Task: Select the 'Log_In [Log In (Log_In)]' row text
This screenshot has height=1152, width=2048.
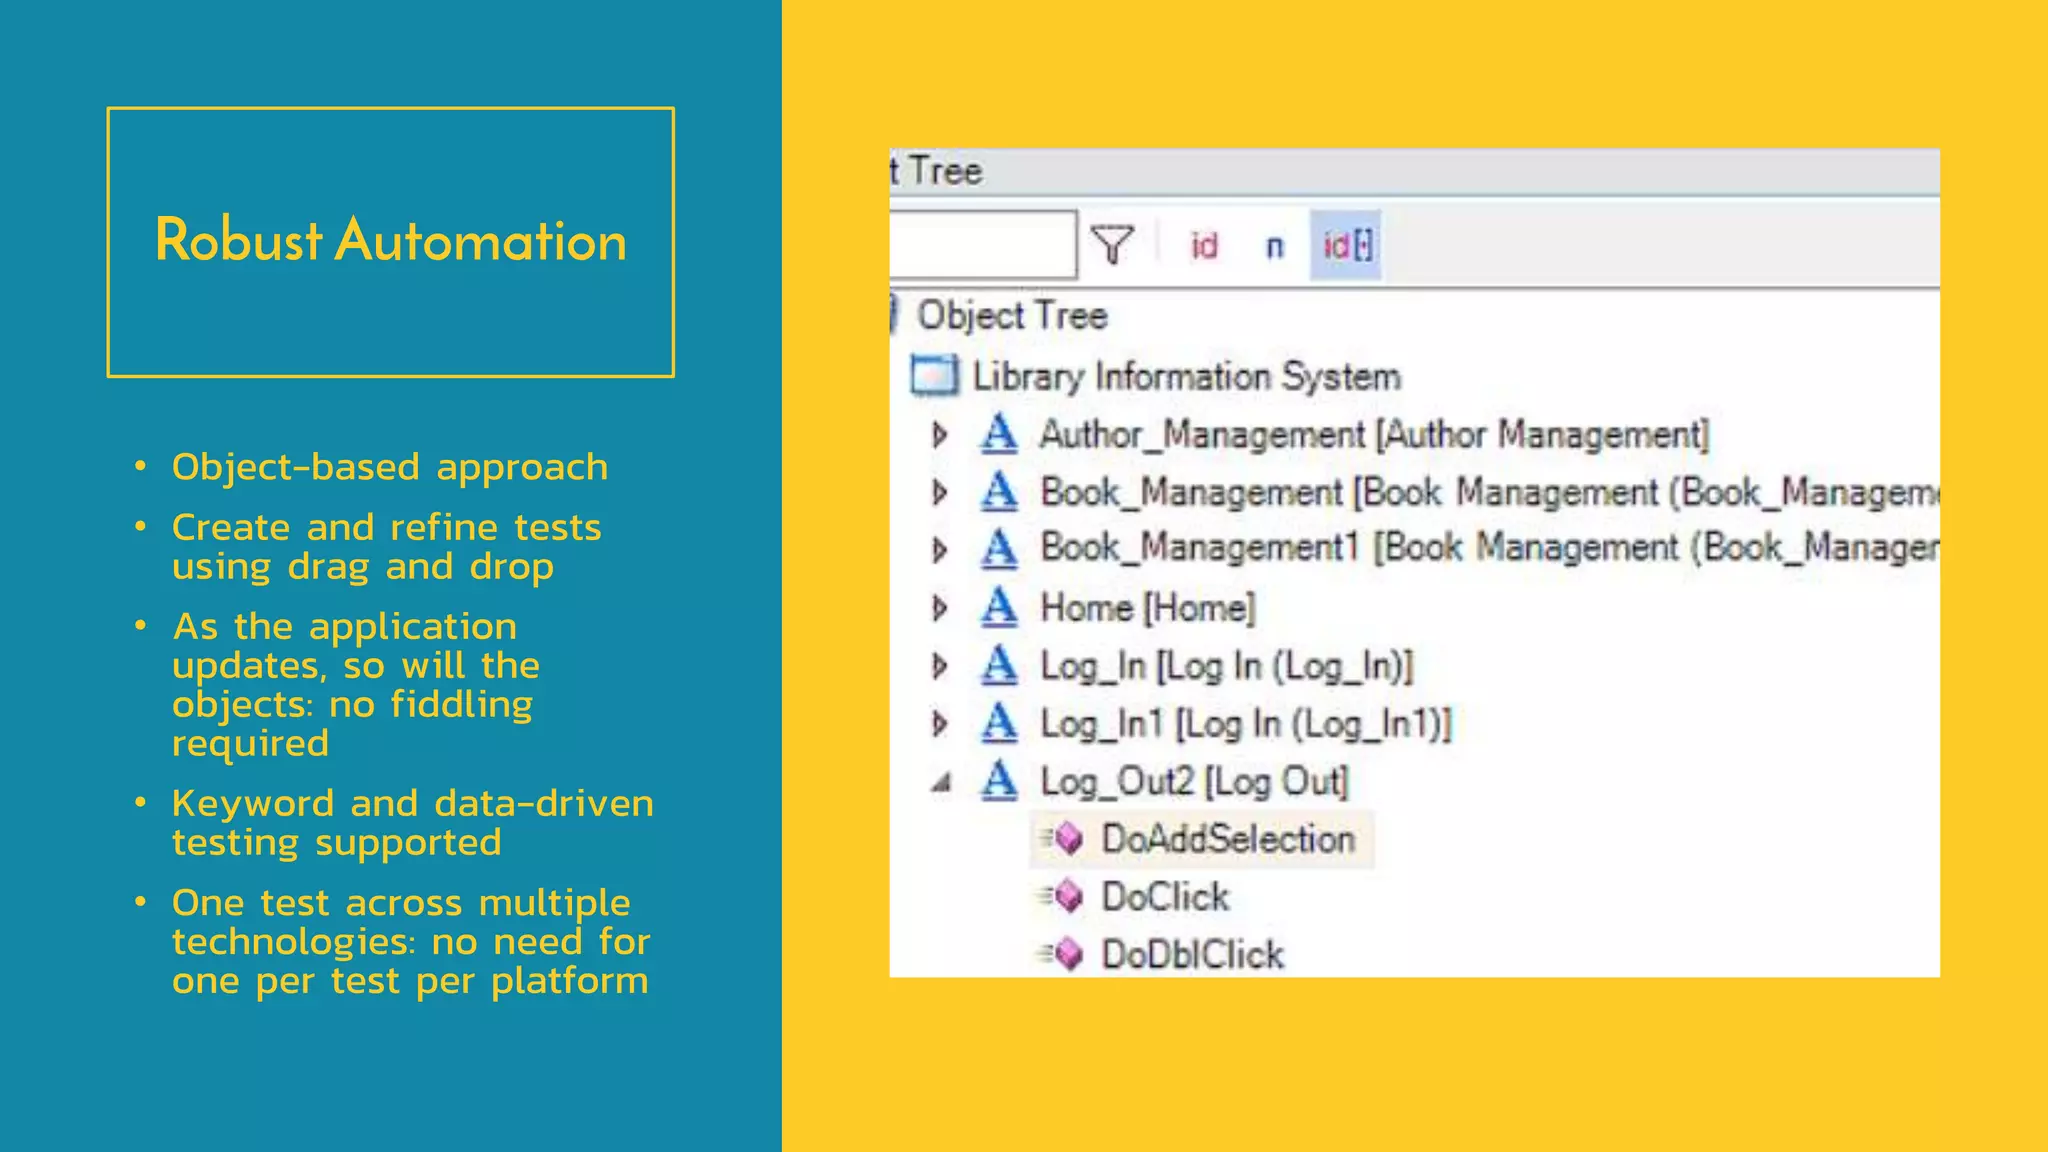Action: pyautogui.click(x=1227, y=666)
